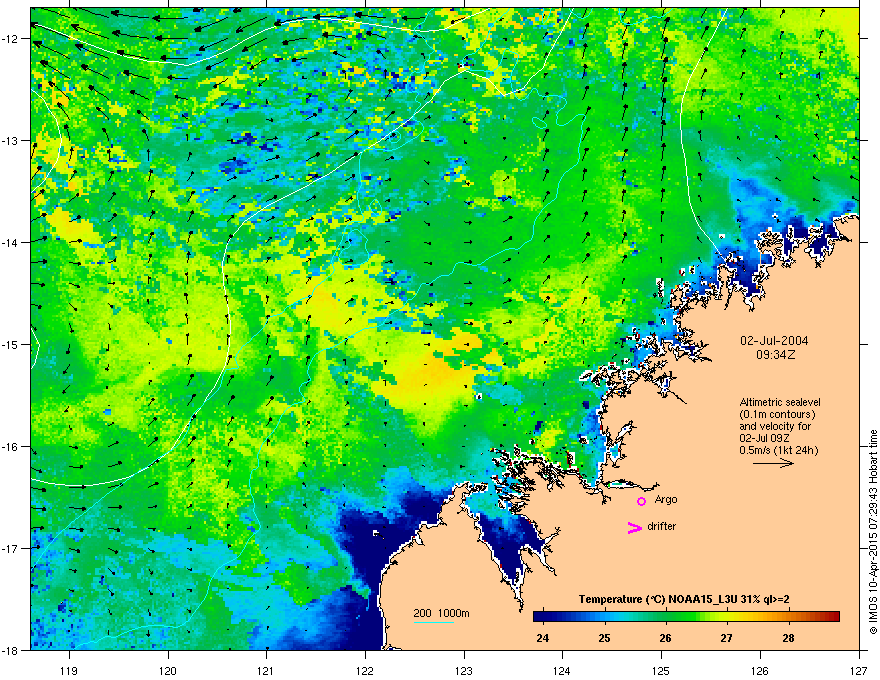Click the longitude axis label 124
This screenshot has height=680, width=880.
[x=562, y=670]
